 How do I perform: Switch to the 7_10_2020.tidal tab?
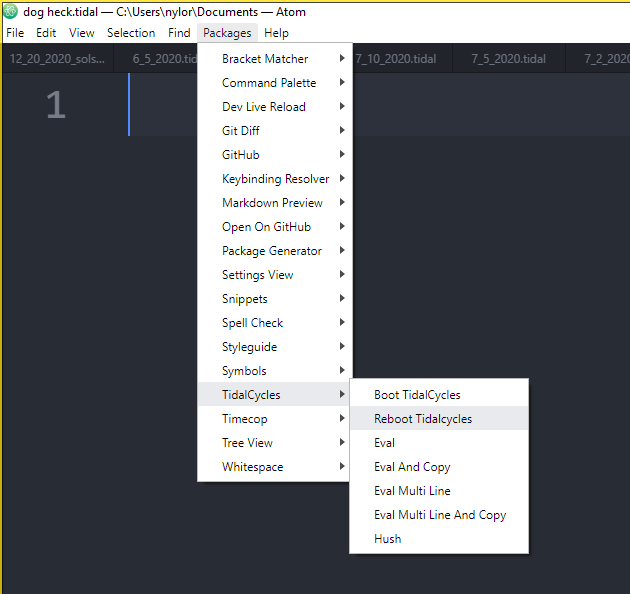click(x=403, y=59)
